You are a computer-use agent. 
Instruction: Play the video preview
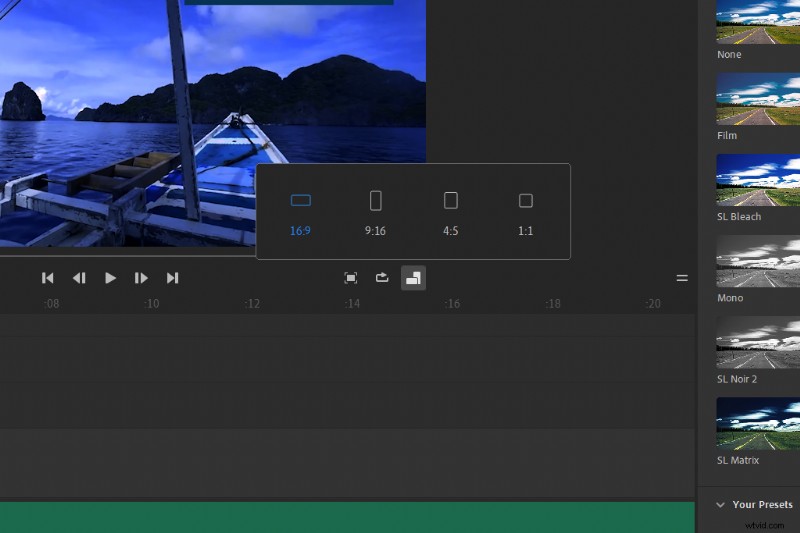click(x=110, y=278)
